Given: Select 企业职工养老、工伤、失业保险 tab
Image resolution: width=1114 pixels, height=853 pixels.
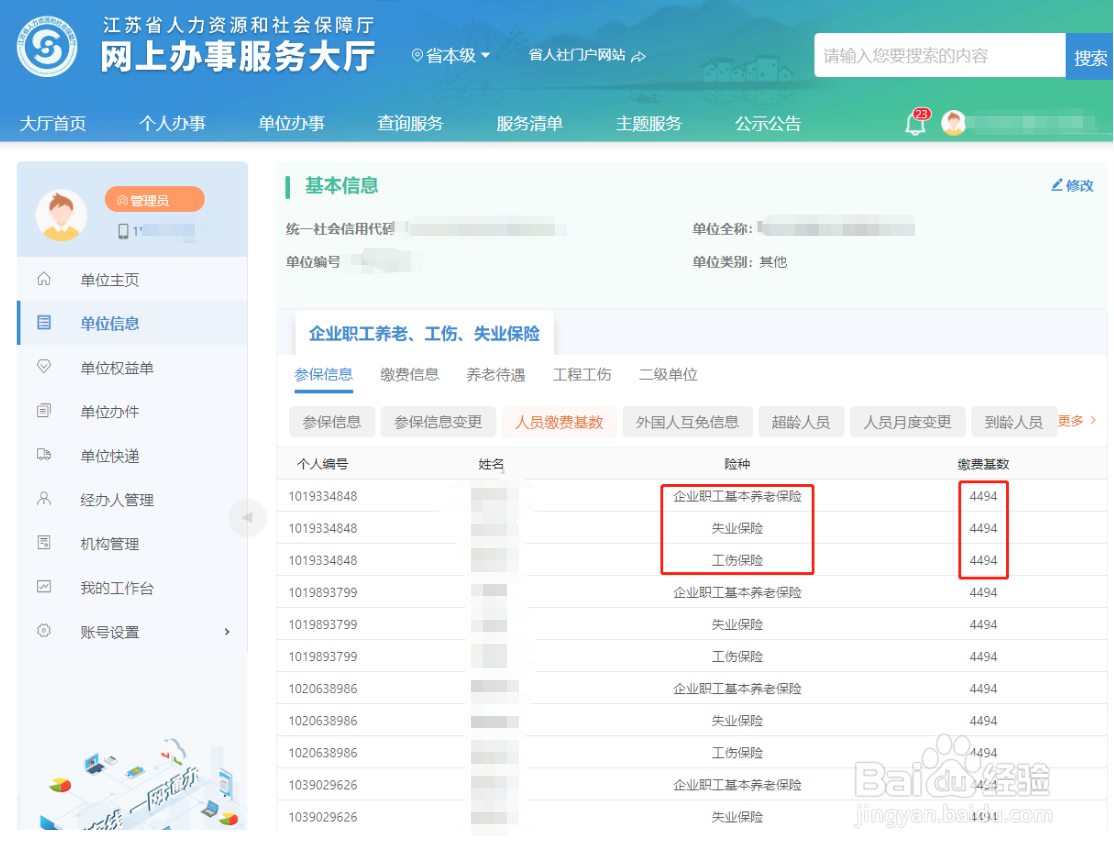Looking at the screenshot, I should [x=424, y=334].
